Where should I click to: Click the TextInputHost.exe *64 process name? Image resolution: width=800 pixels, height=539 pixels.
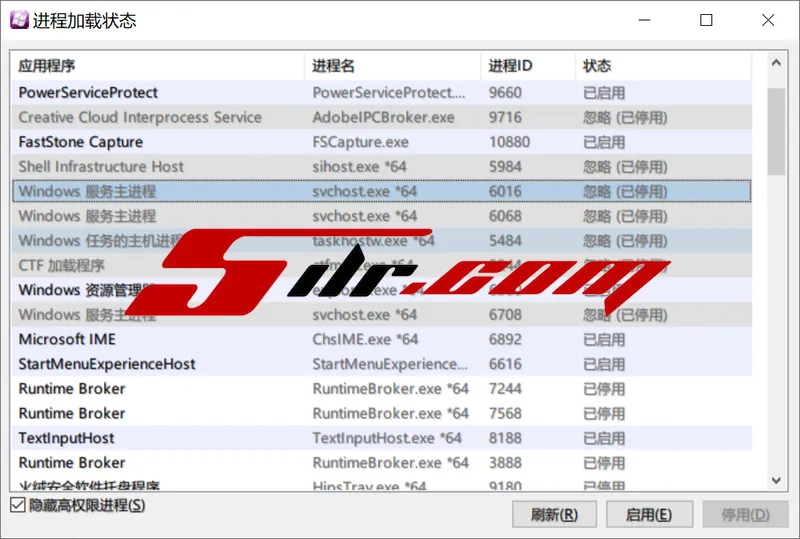(387, 438)
